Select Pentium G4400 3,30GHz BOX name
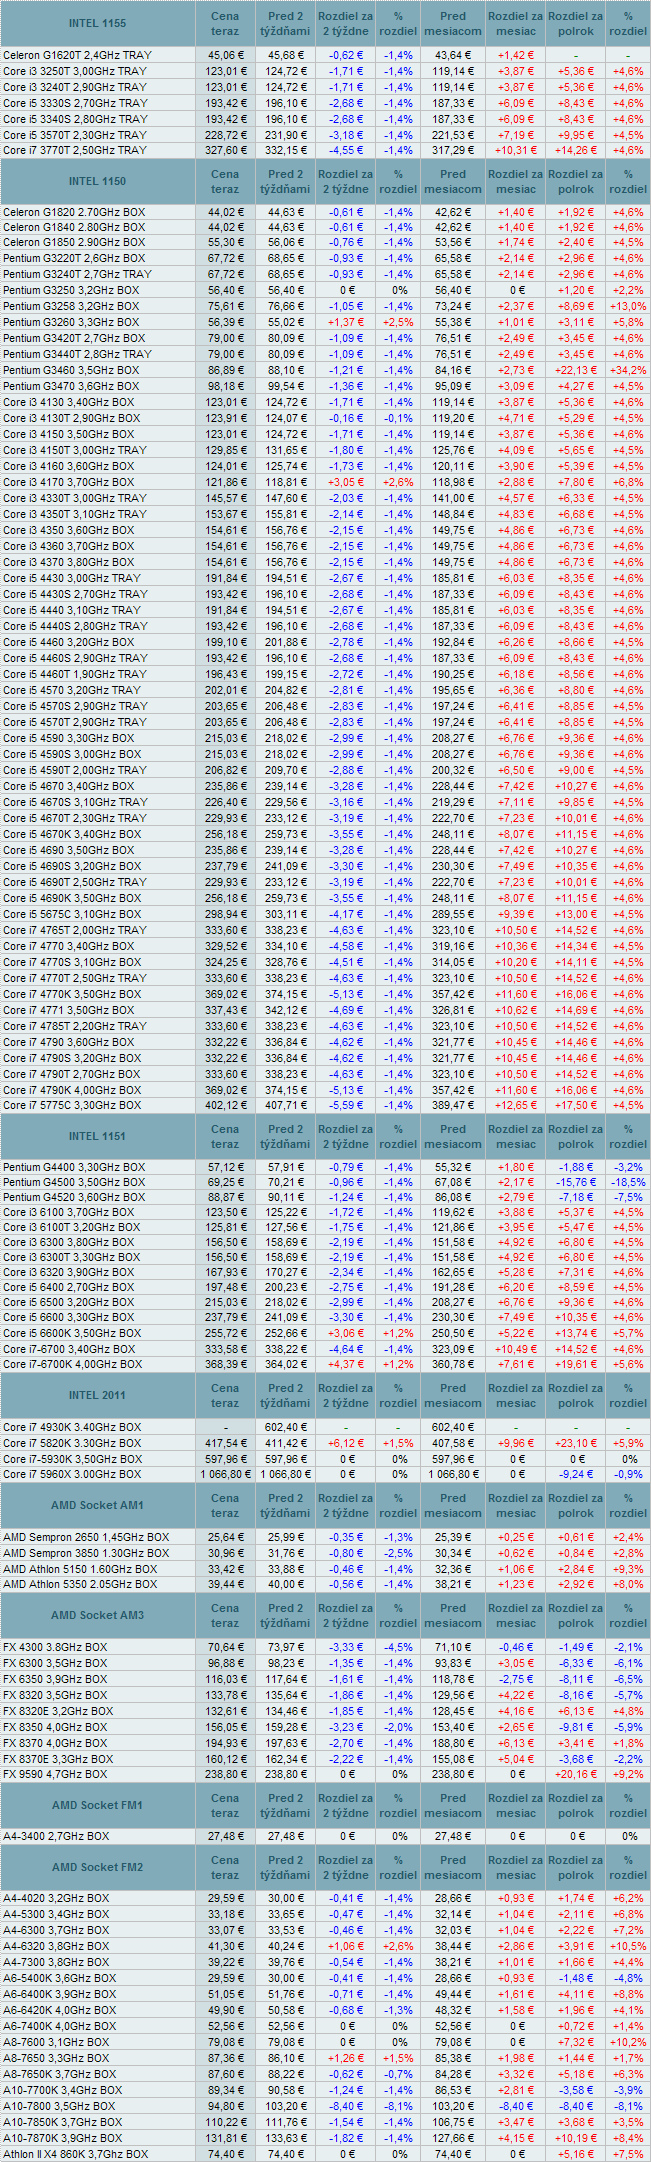 click(x=74, y=1167)
